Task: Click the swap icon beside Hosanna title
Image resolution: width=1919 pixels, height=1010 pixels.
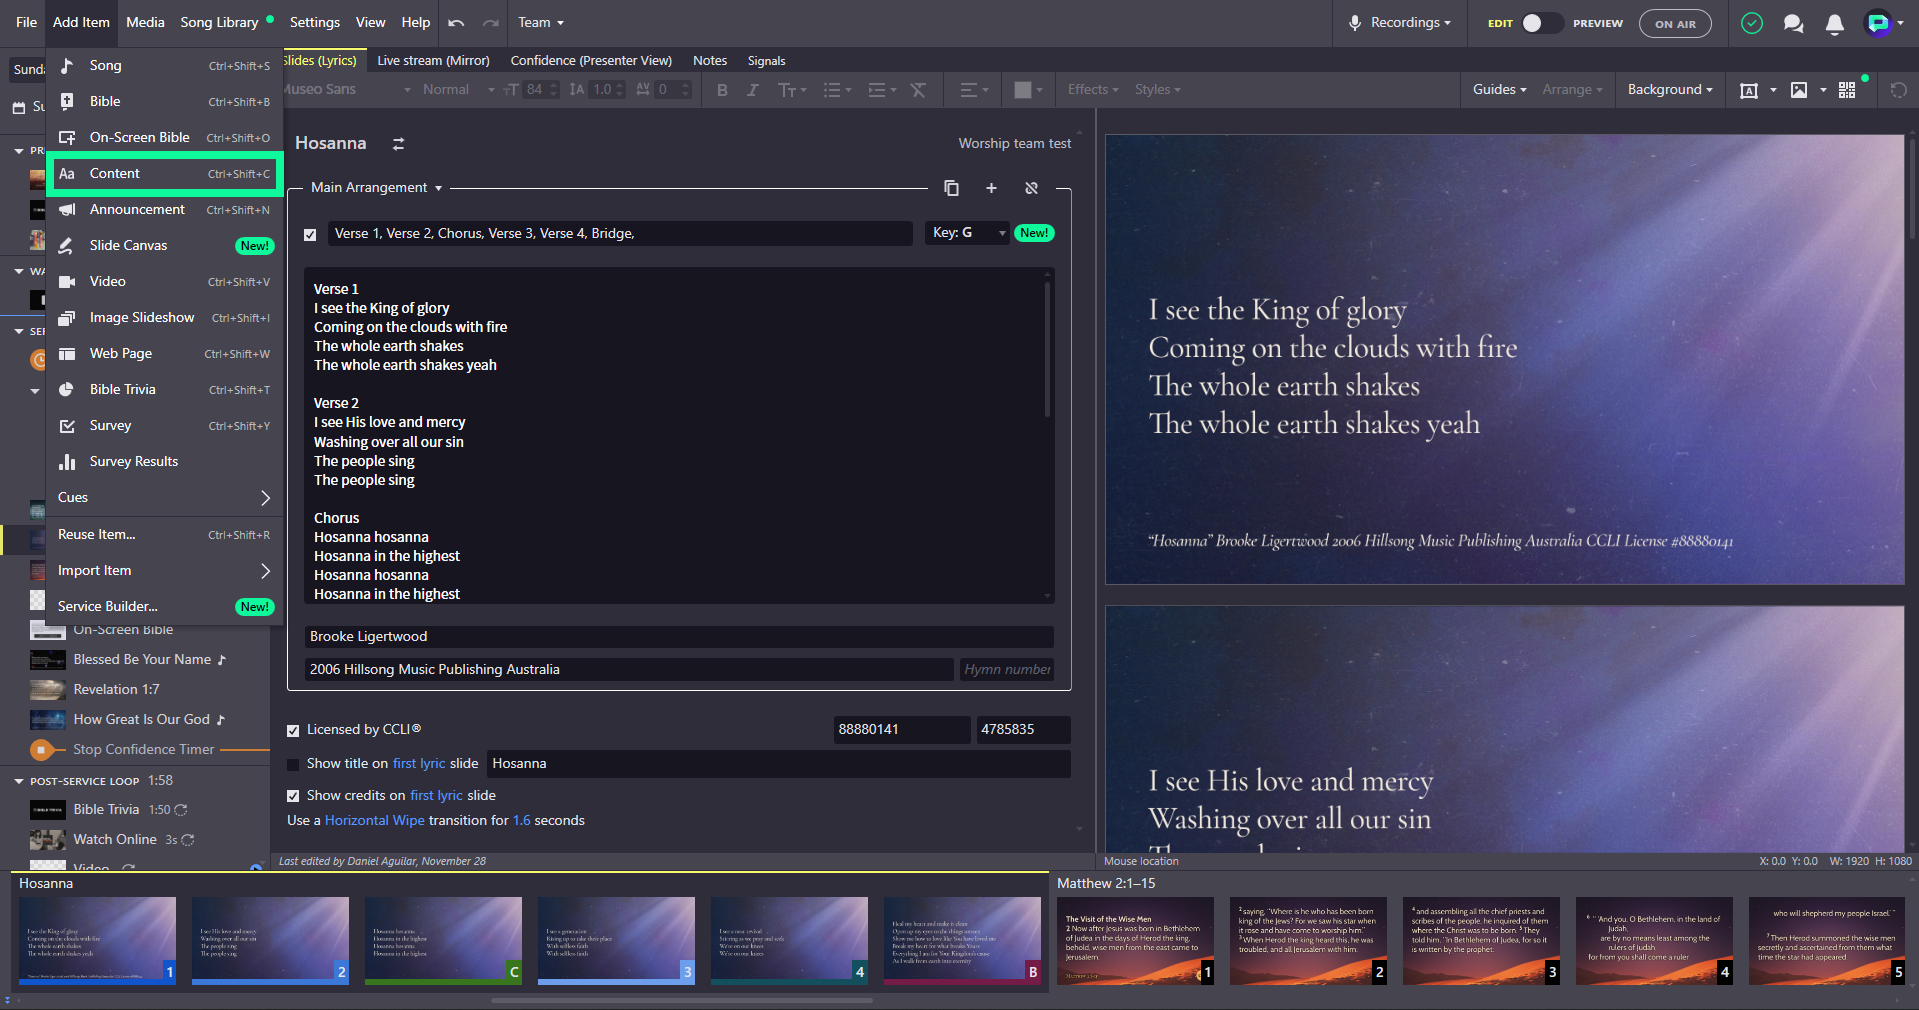Action: (x=398, y=144)
